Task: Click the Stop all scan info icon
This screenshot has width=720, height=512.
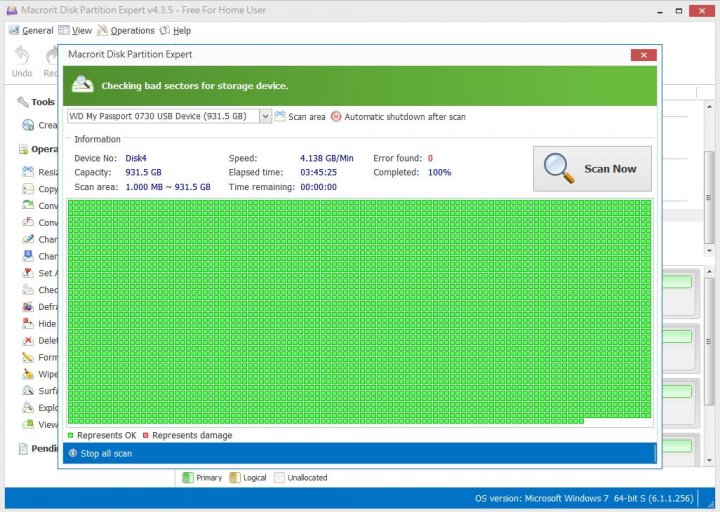Action: (x=73, y=453)
